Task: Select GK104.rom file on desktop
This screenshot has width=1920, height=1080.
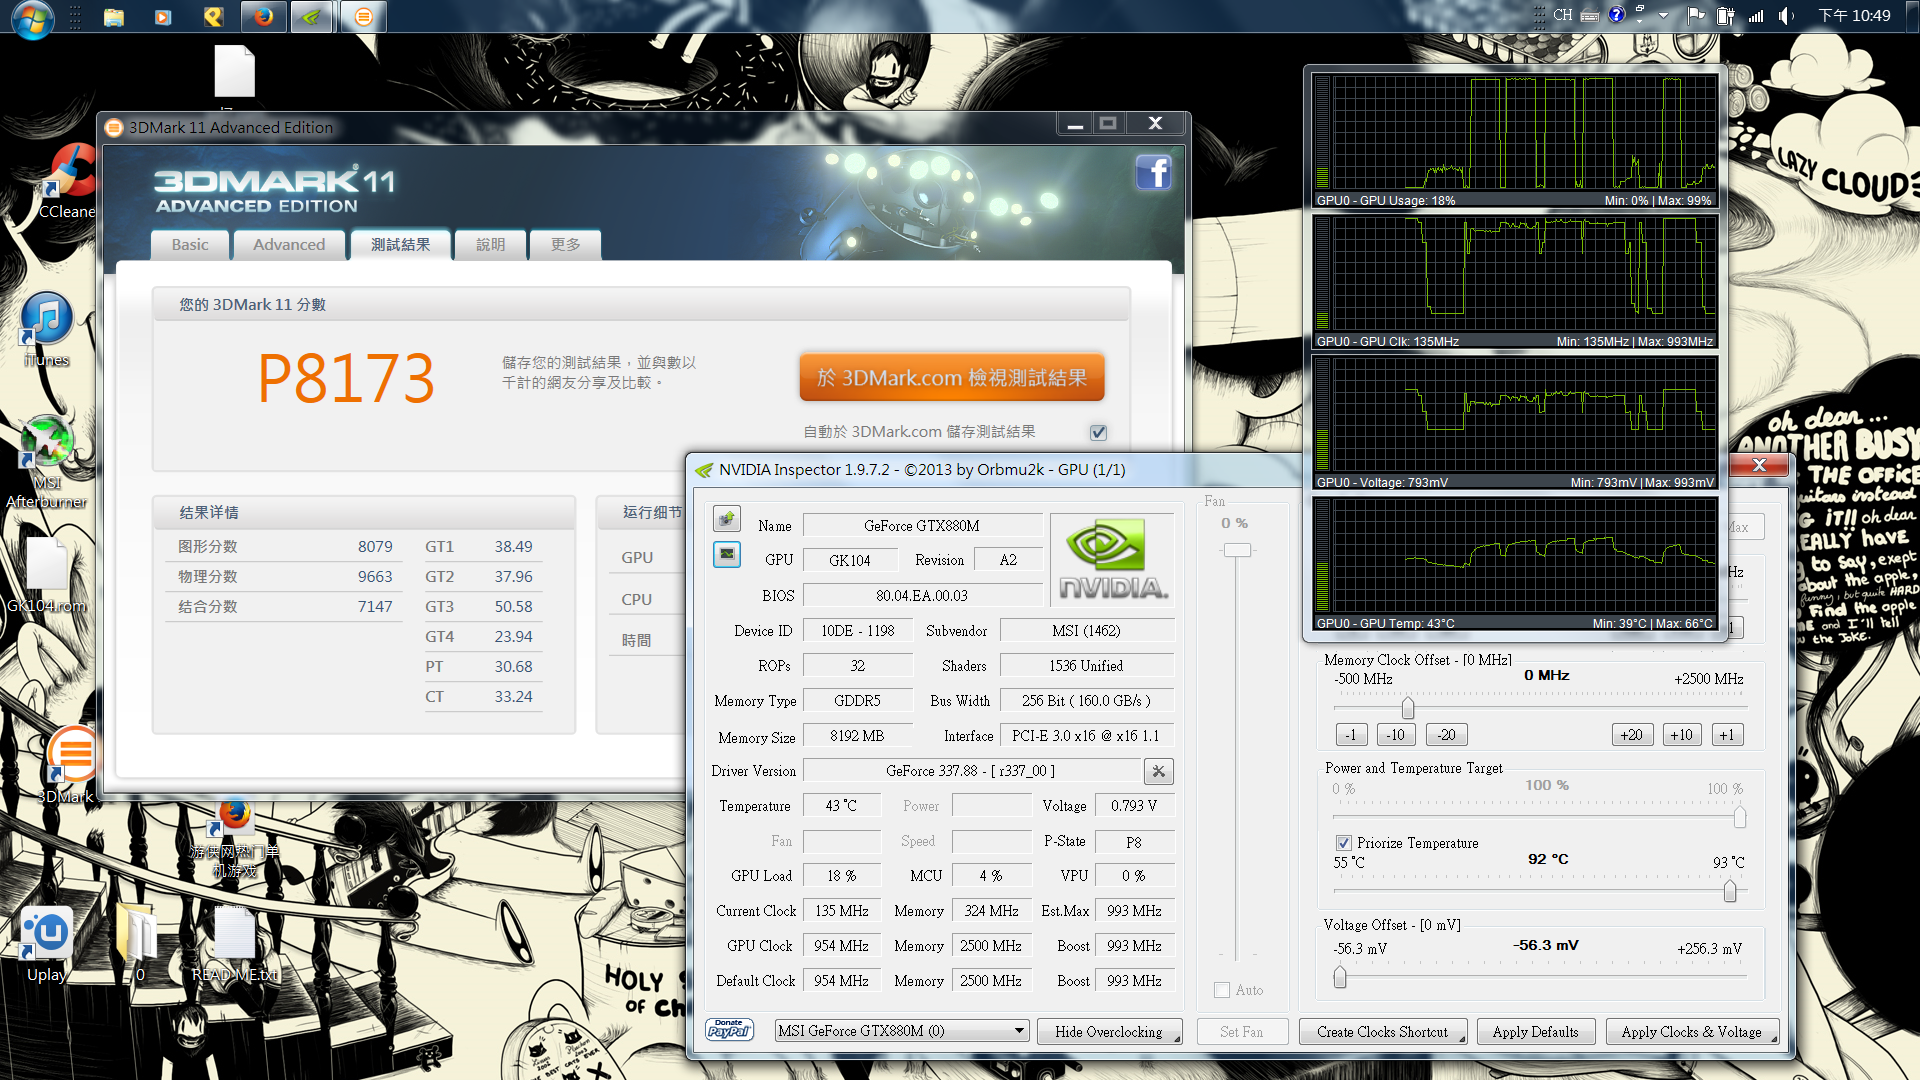Action: pyautogui.click(x=46, y=575)
